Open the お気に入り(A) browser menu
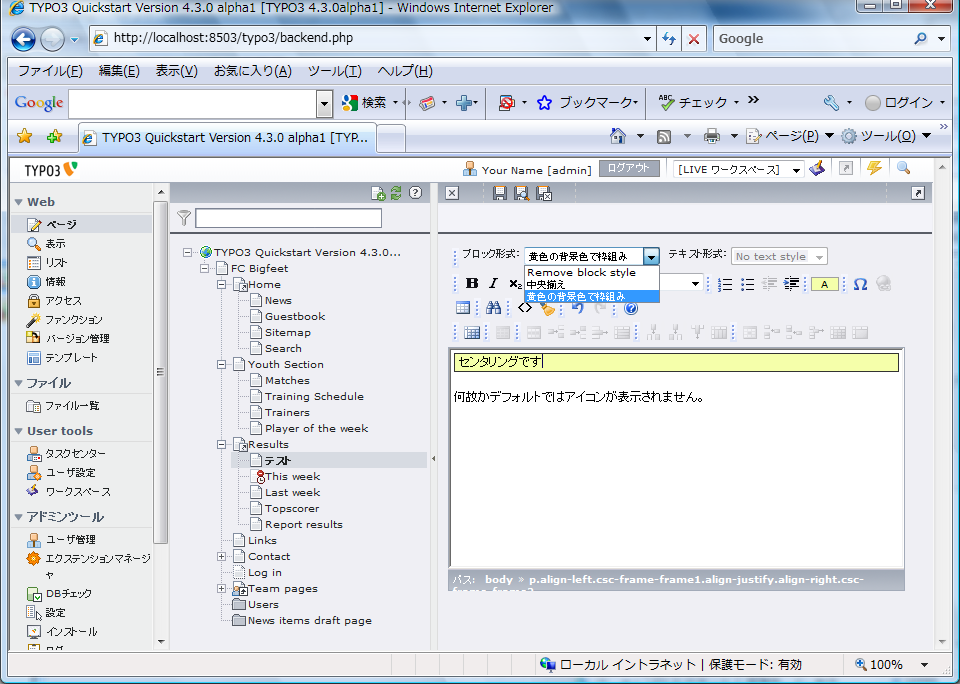The image size is (960, 684). (252, 71)
